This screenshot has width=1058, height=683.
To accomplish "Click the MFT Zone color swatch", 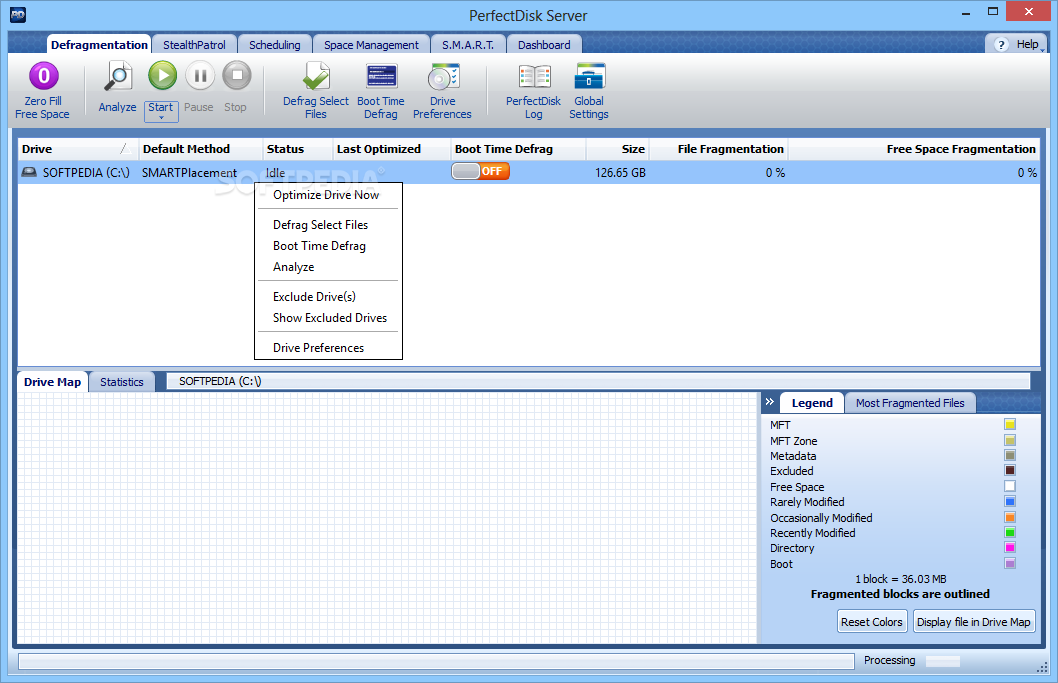I will point(1009,440).
